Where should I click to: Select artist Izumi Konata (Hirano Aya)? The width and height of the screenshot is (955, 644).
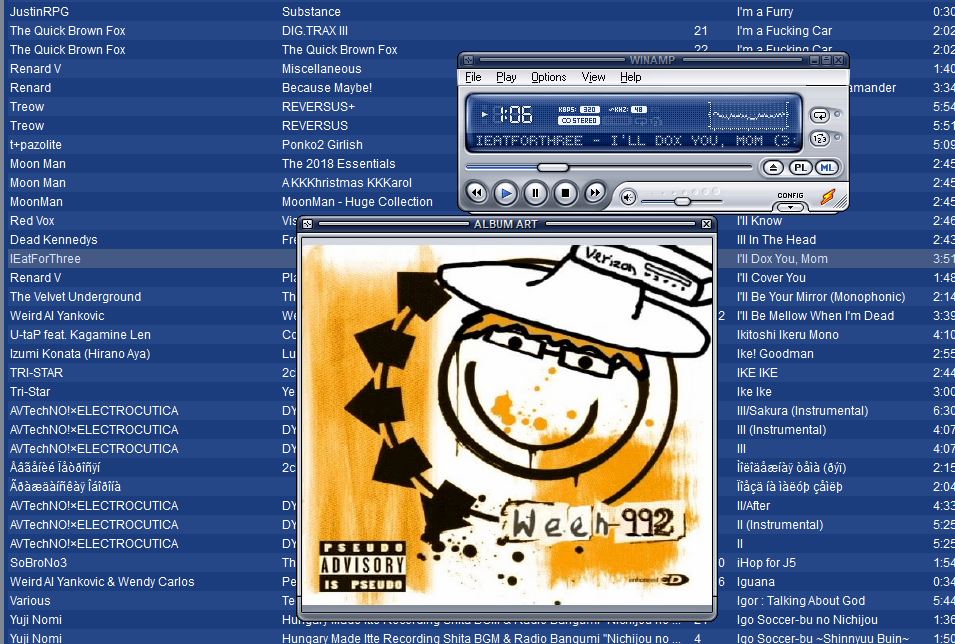click(80, 354)
